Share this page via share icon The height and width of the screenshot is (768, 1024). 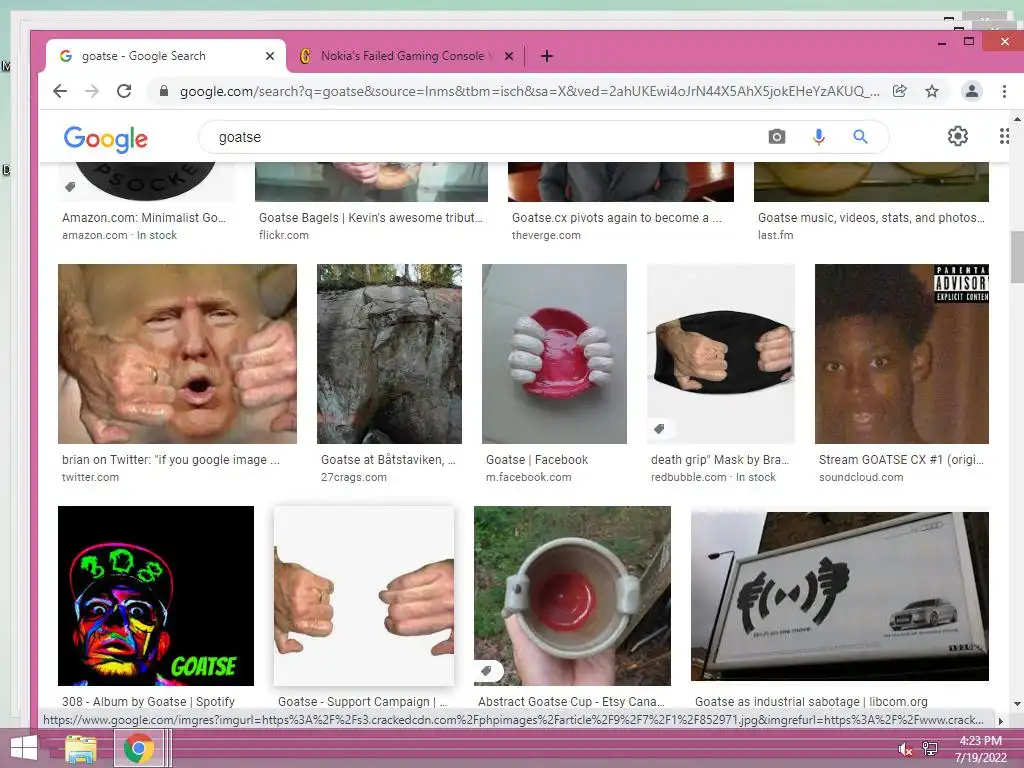click(900, 91)
